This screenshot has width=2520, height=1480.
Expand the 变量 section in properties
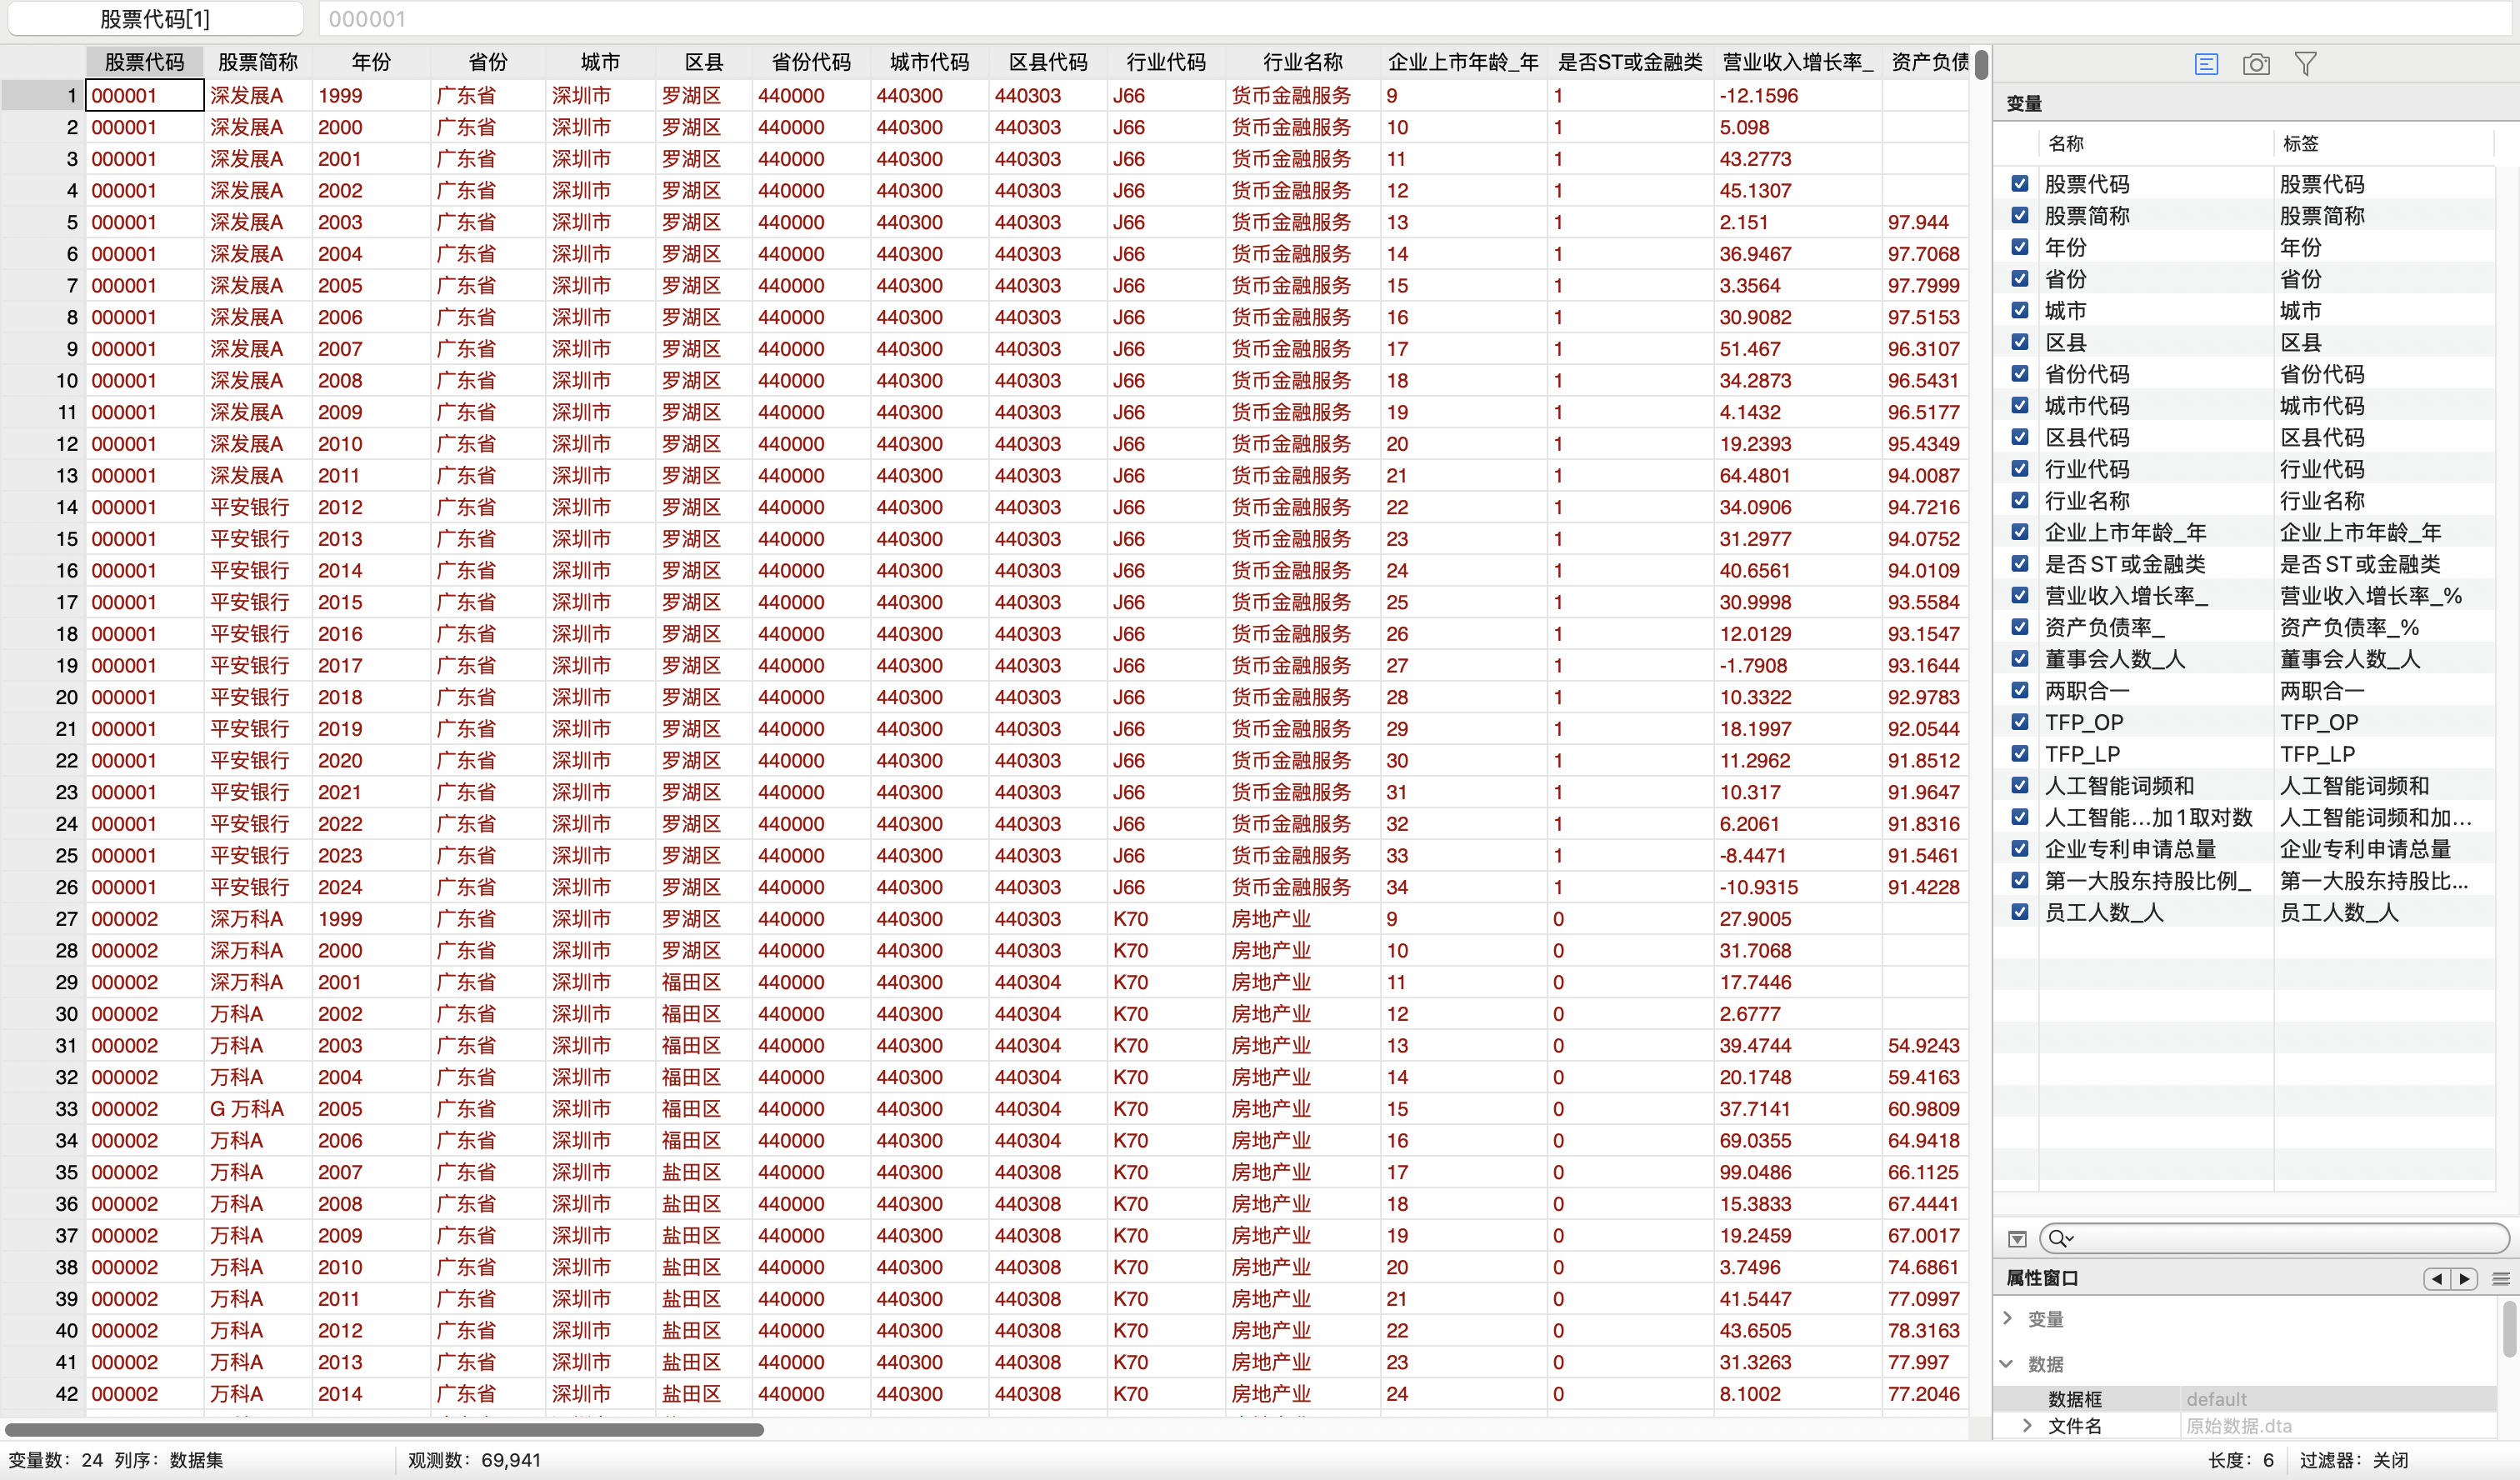tap(2008, 1318)
